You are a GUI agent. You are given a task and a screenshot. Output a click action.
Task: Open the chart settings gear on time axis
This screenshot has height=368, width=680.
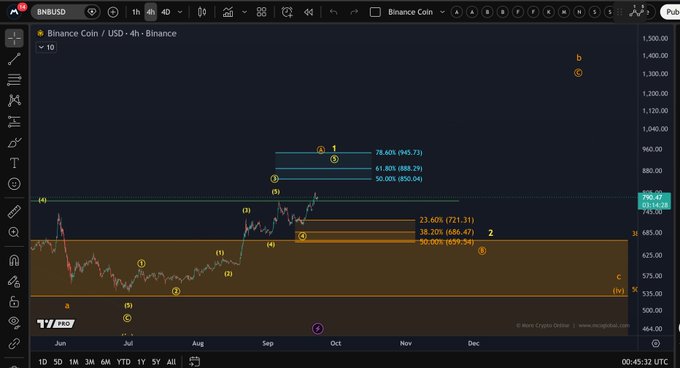tap(656, 343)
